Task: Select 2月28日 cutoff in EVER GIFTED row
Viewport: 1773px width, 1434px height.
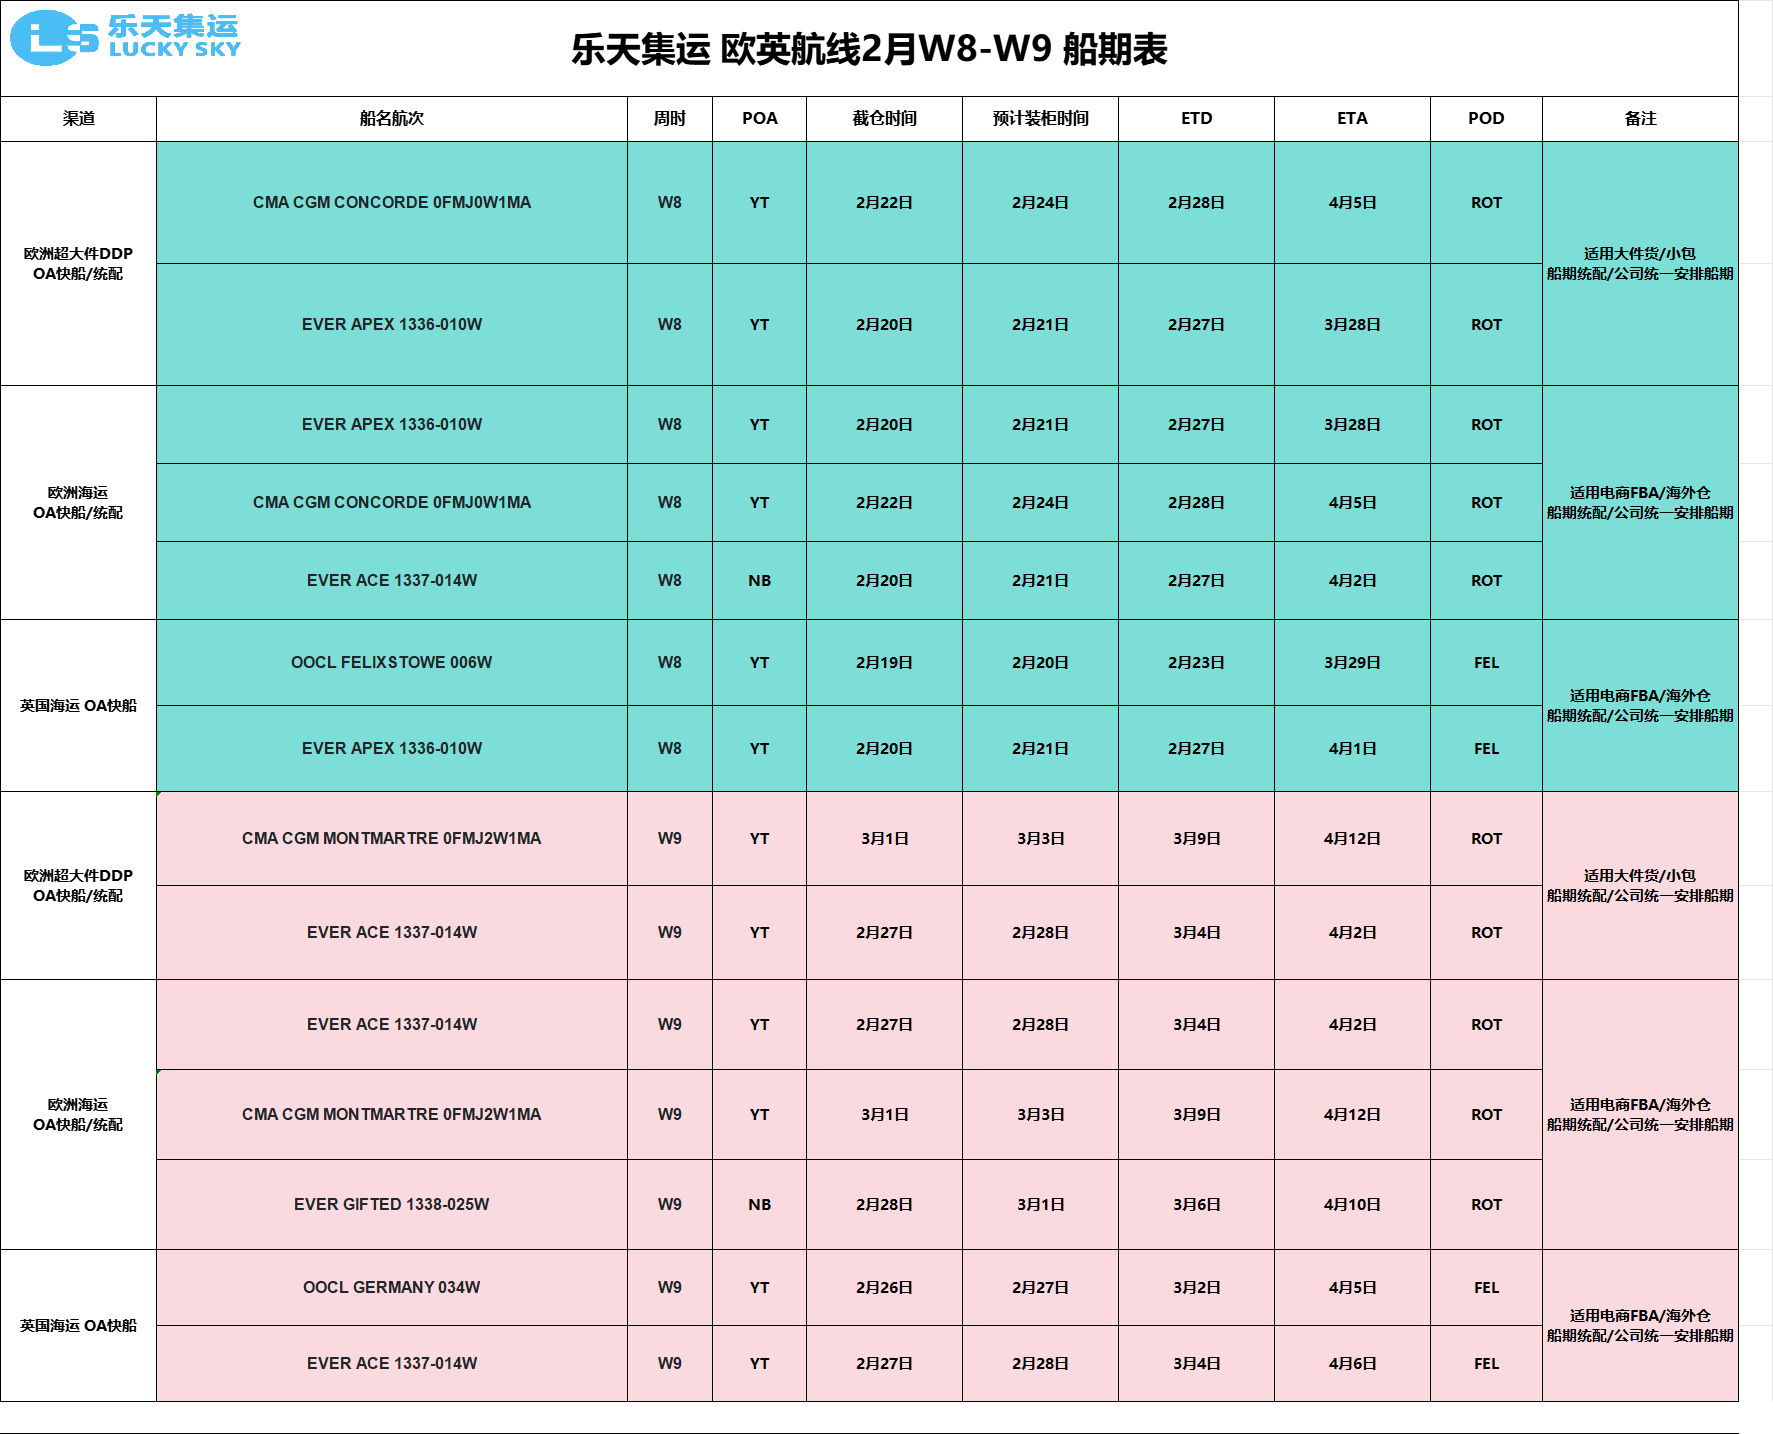Action: (885, 1205)
